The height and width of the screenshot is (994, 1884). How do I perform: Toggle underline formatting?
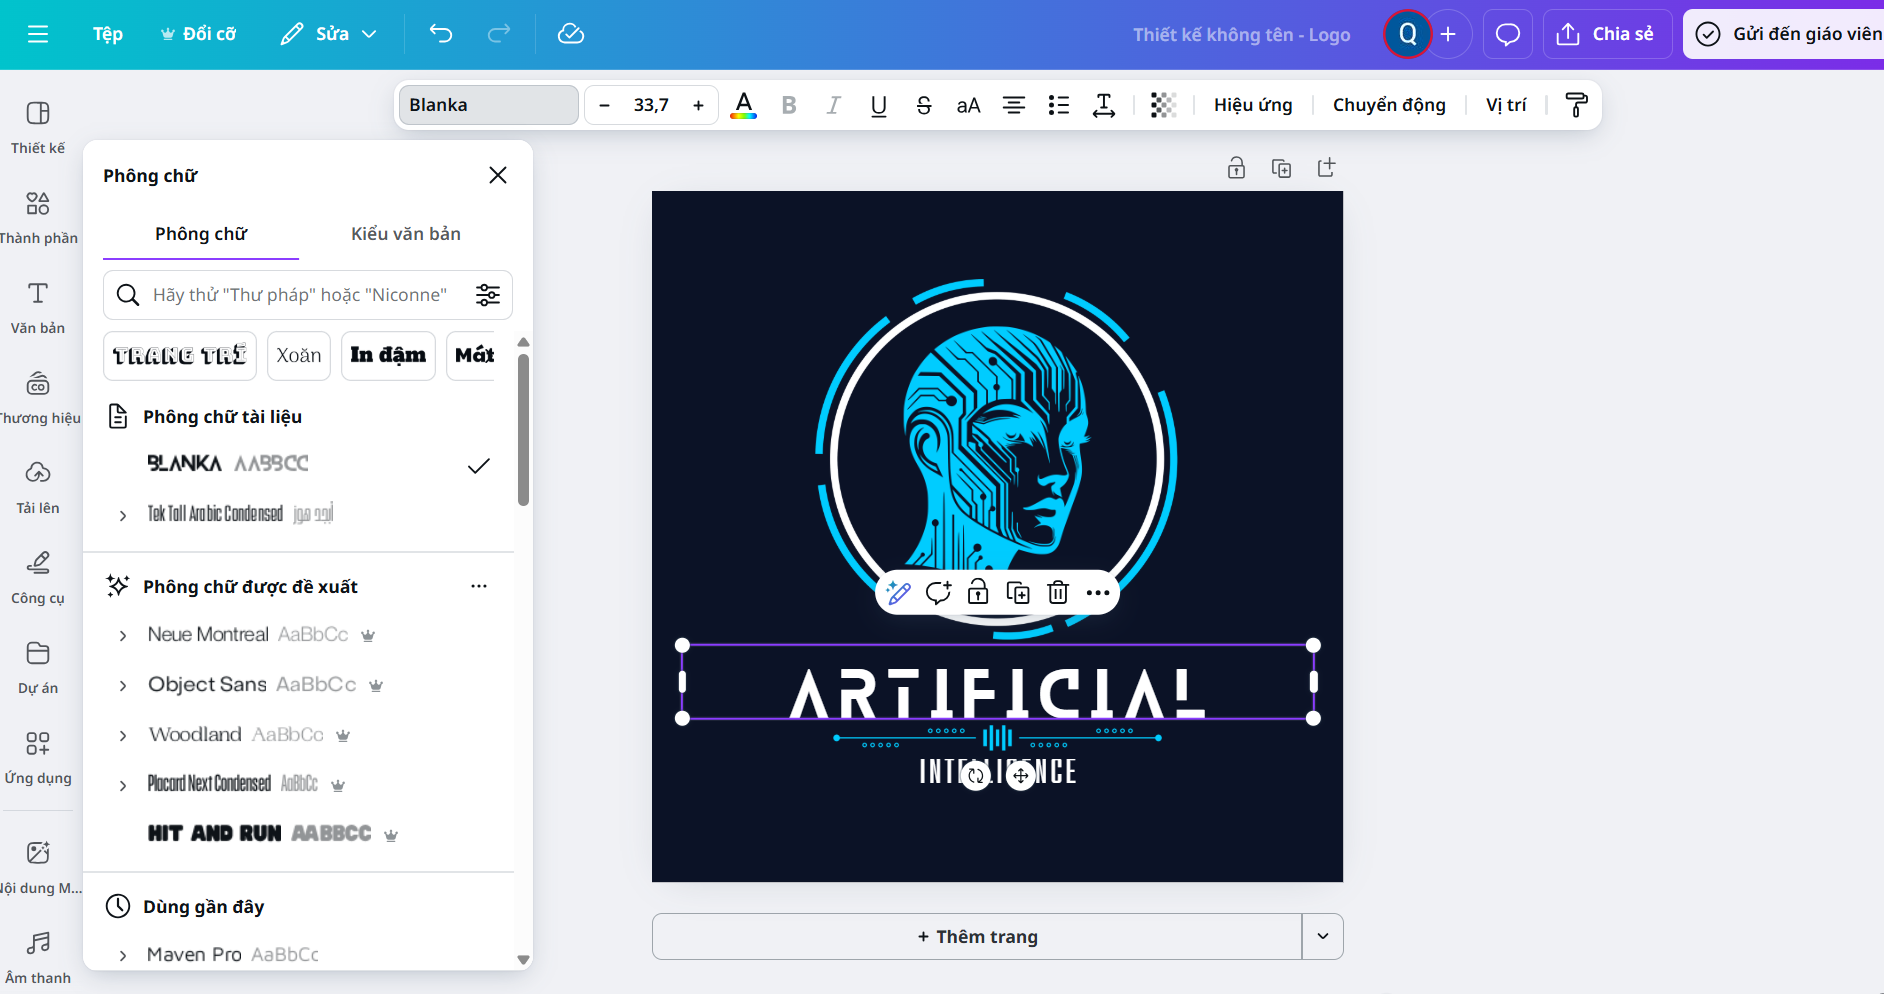pyautogui.click(x=878, y=105)
